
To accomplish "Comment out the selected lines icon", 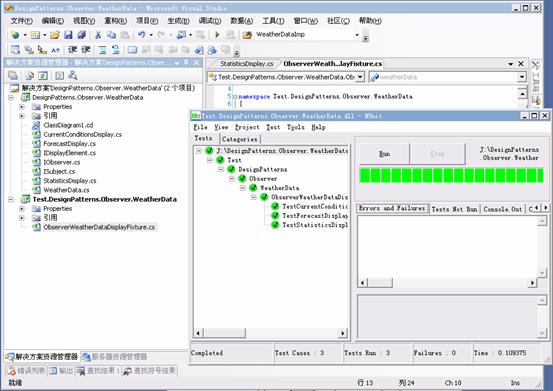I will (x=102, y=50).
